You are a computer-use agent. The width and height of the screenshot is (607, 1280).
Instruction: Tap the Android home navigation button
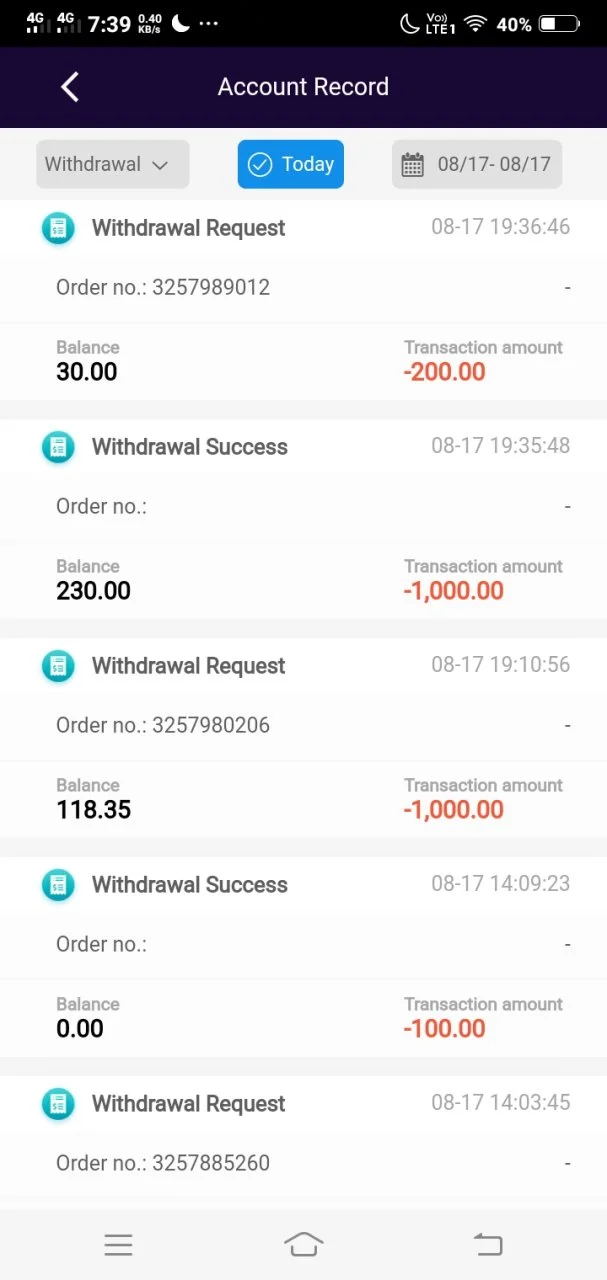303,1244
